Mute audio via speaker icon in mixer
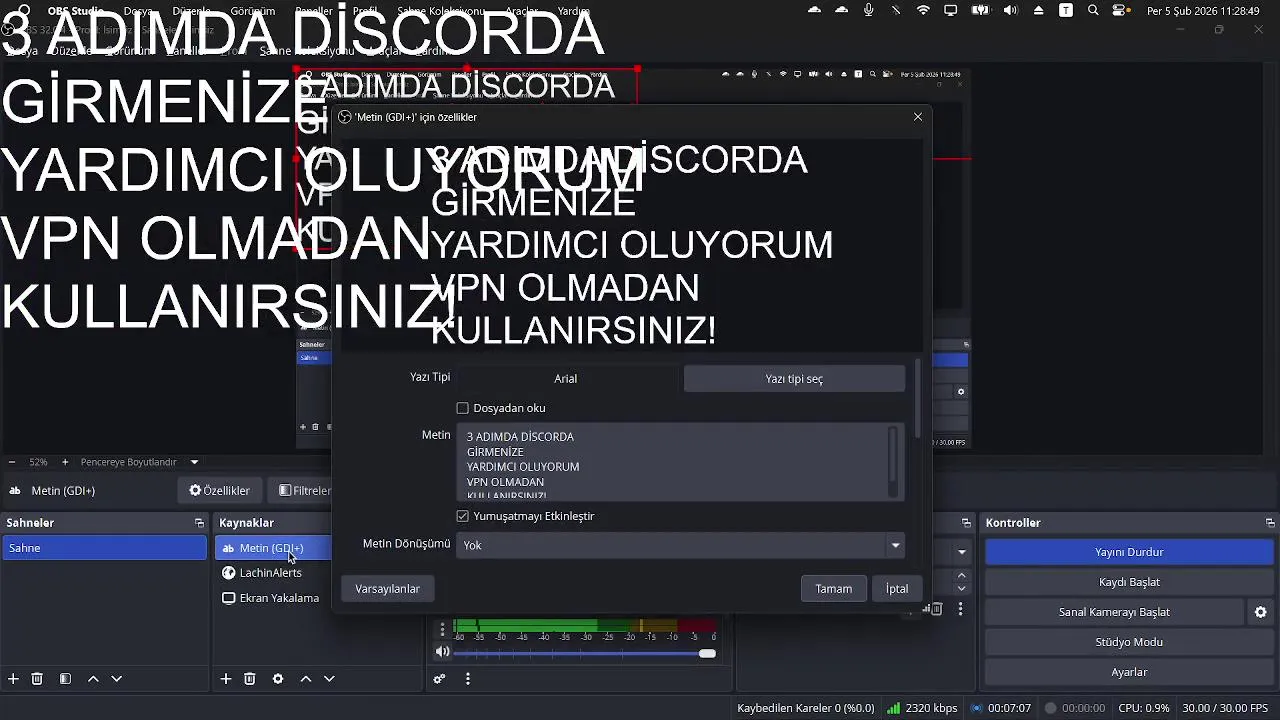The height and width of the screenshot is (720, 1280). click(x=442, y=652)
